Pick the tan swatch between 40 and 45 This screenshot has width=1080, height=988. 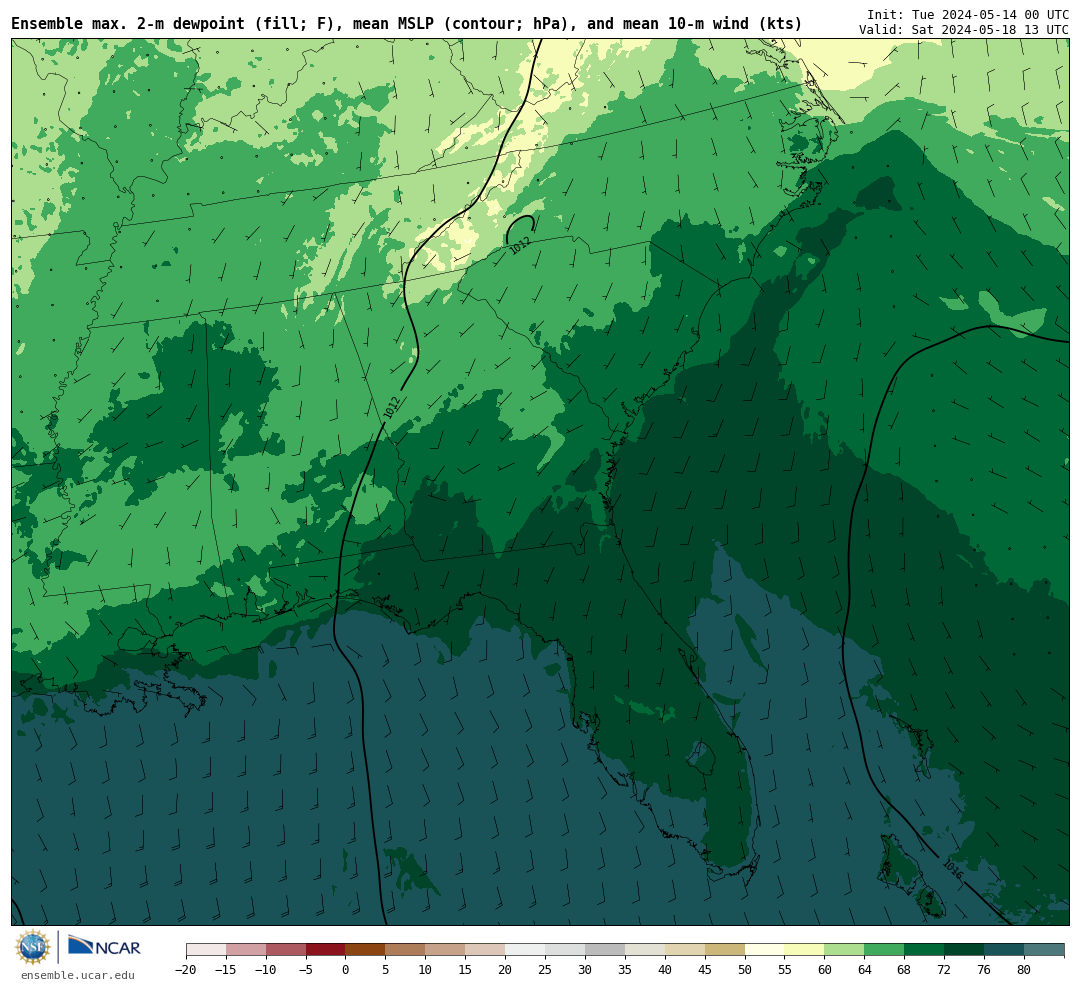click(x=685, y=950)
